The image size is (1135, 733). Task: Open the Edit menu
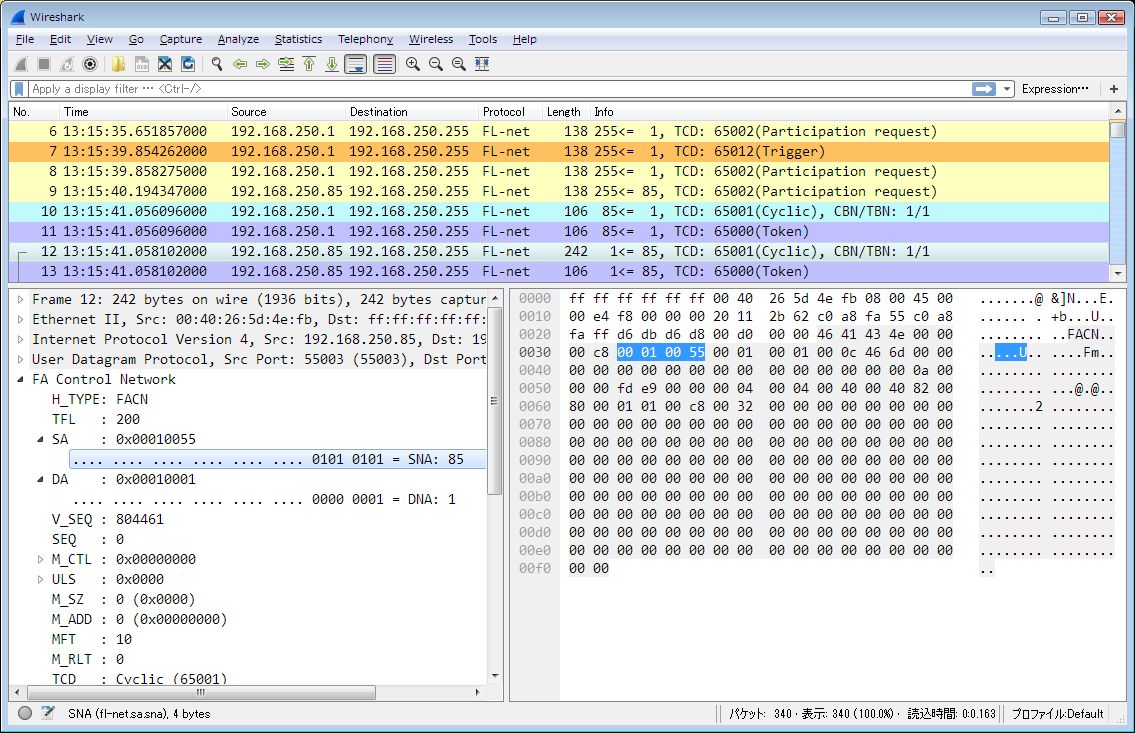click(60, 39)
